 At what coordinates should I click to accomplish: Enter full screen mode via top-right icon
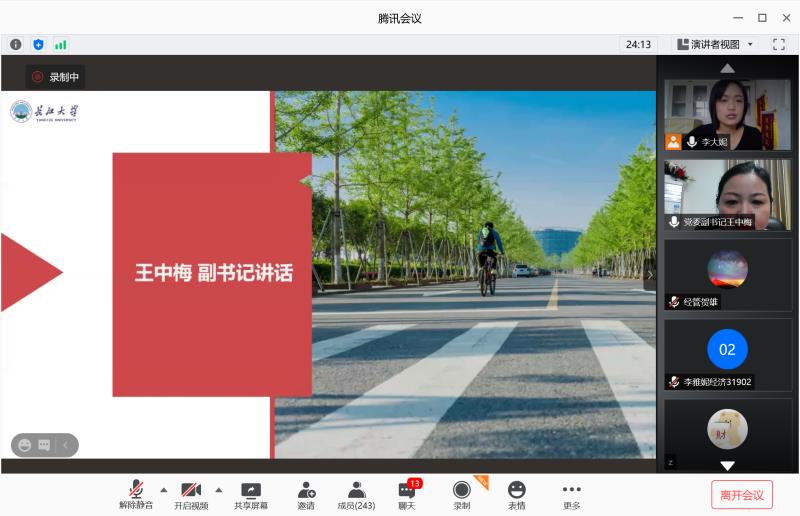click(x=779, y=44)
